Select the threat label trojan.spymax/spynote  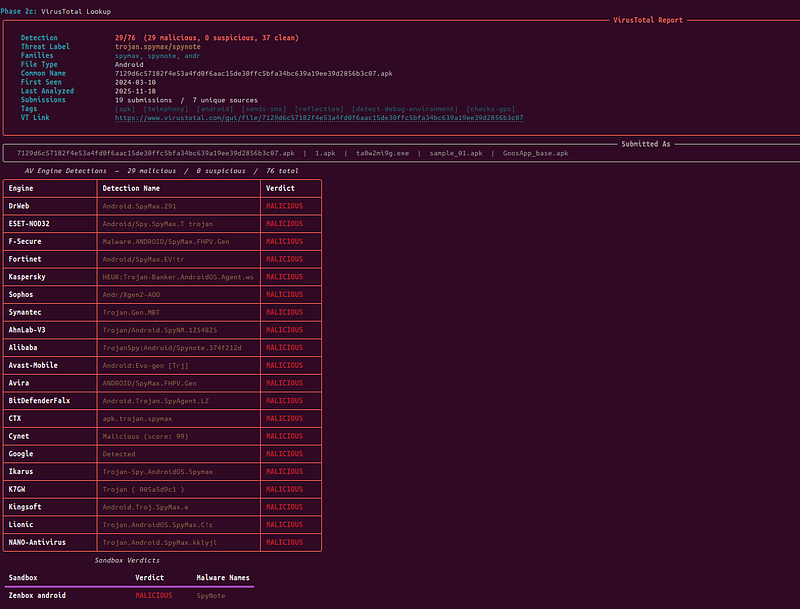[158, 46]
